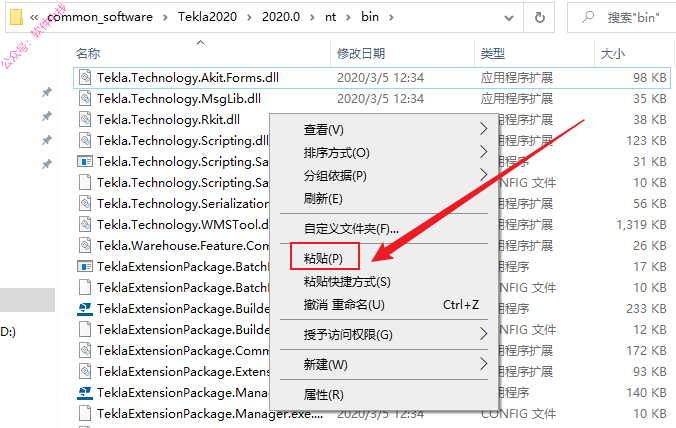Open the 查看(V) submenu
This screenshot has height=428, width=676.
click(384, 129)
